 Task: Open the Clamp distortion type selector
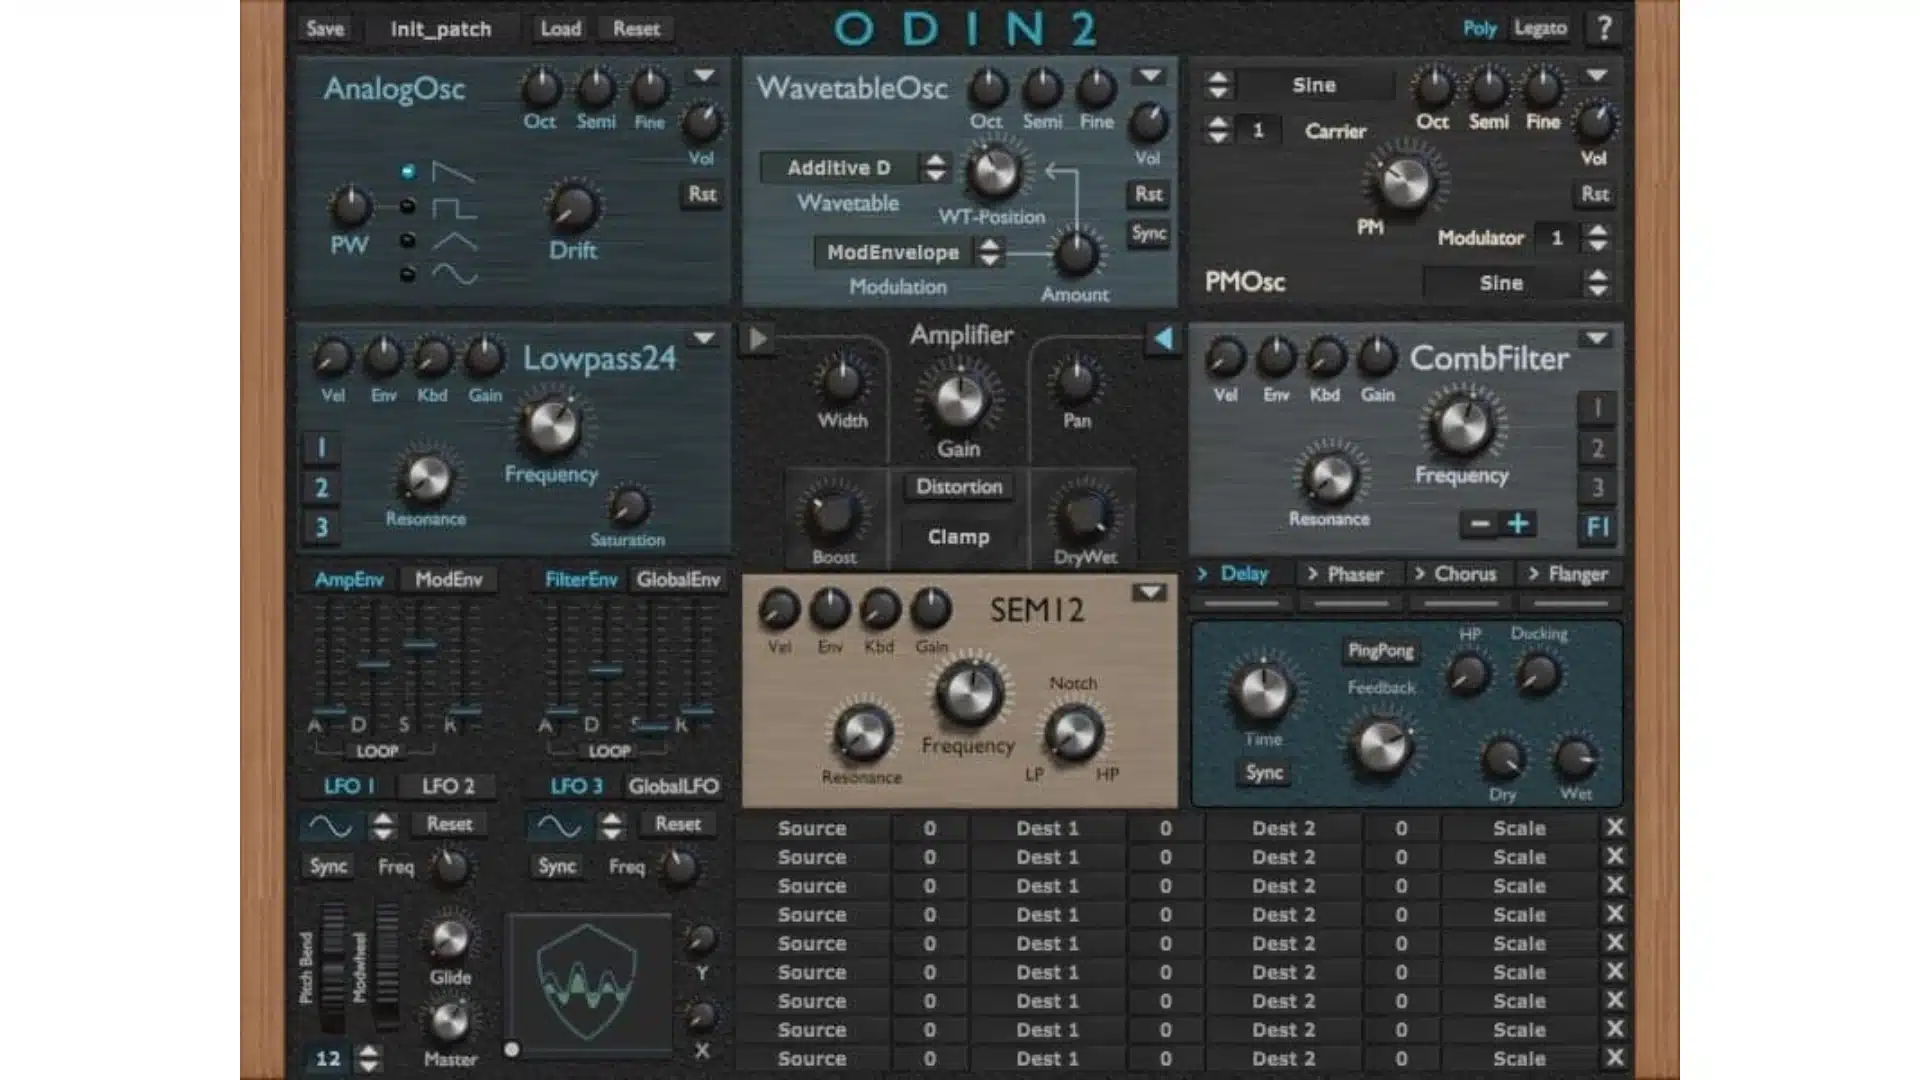click(959, 537)
